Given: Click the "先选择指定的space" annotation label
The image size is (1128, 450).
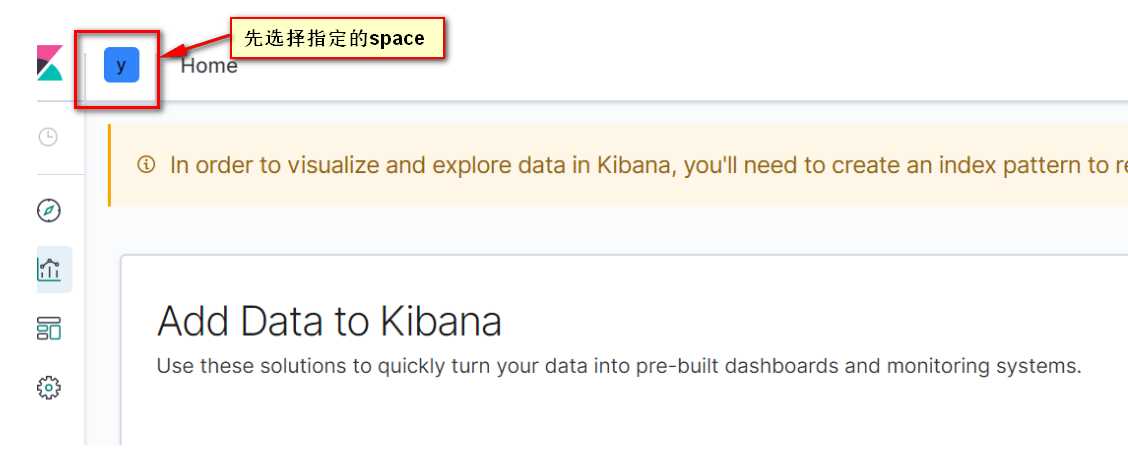Looking at the screenshot, I should (335, 39).
